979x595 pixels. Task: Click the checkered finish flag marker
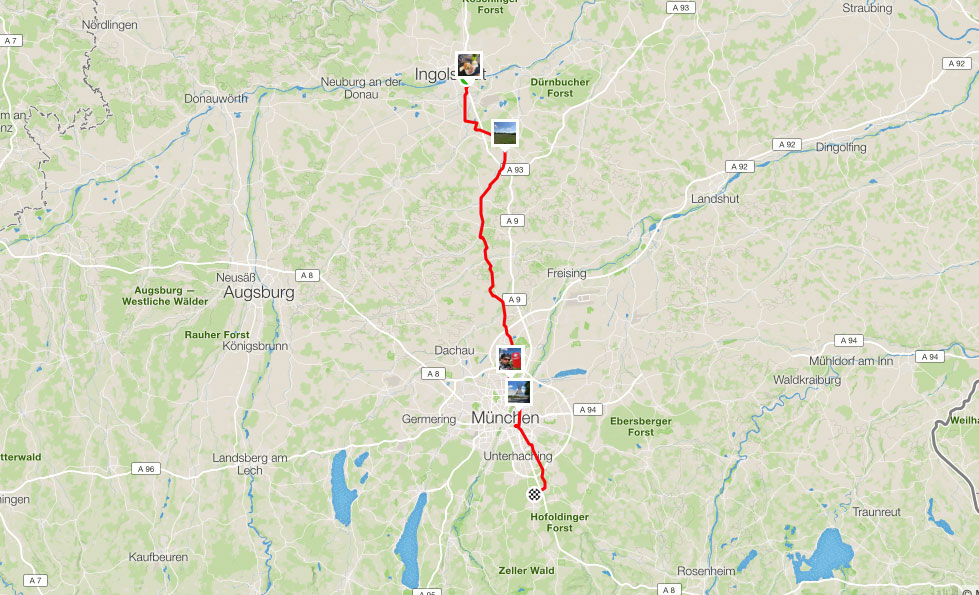[534, 494]
